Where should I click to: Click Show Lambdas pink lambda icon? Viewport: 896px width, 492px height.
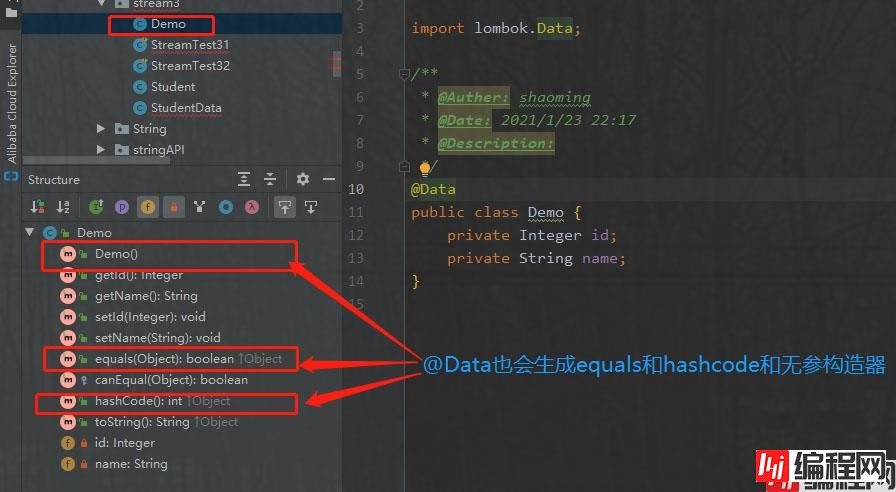point(252,207)
